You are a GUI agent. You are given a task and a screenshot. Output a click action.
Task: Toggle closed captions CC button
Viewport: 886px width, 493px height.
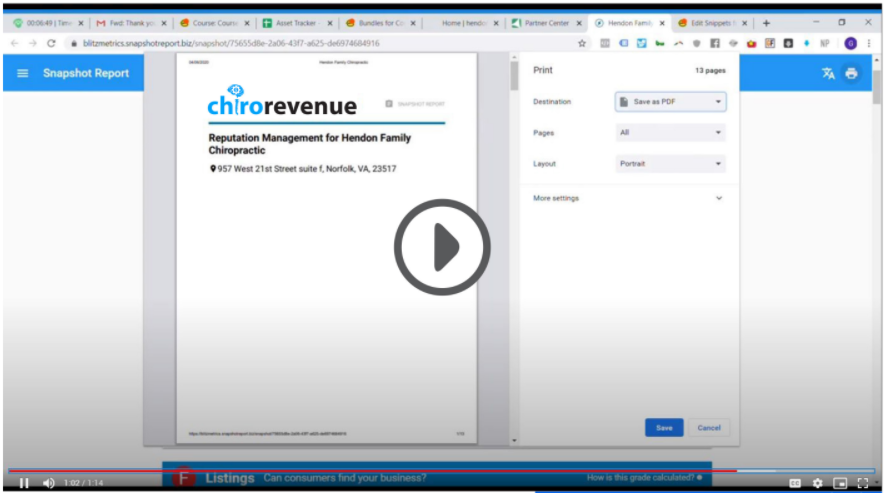point(794,483)
